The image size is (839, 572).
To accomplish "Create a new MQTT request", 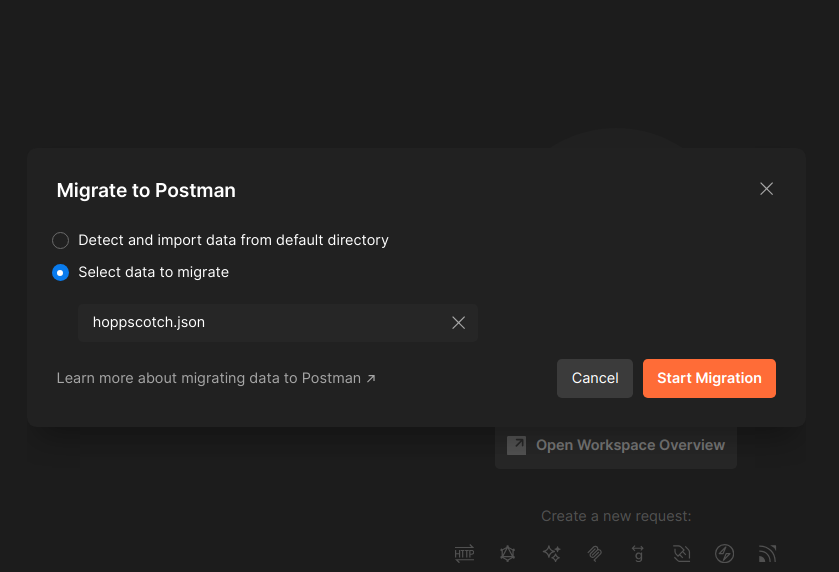I will coord(767,553).
